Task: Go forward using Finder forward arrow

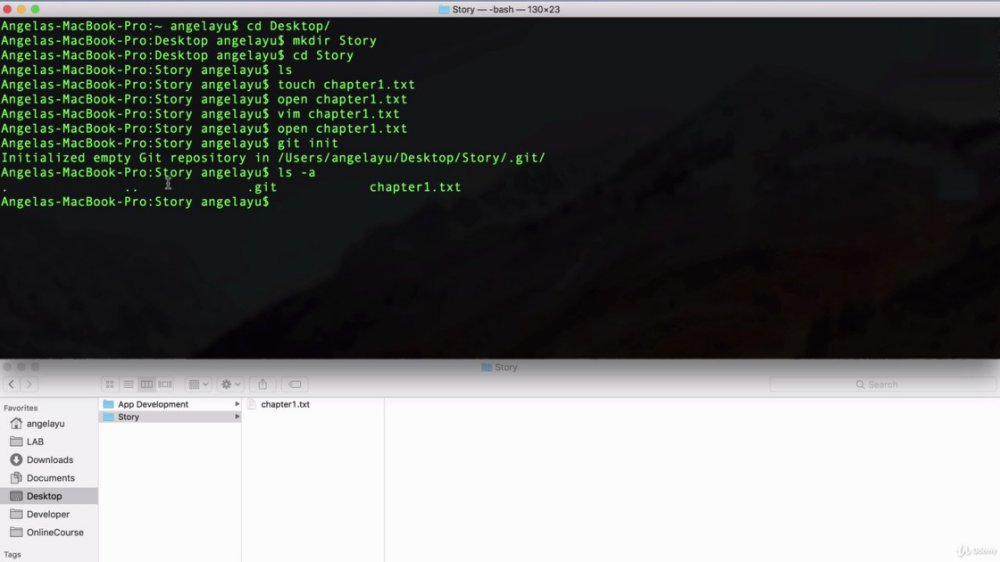Action: tap(29, 384)
